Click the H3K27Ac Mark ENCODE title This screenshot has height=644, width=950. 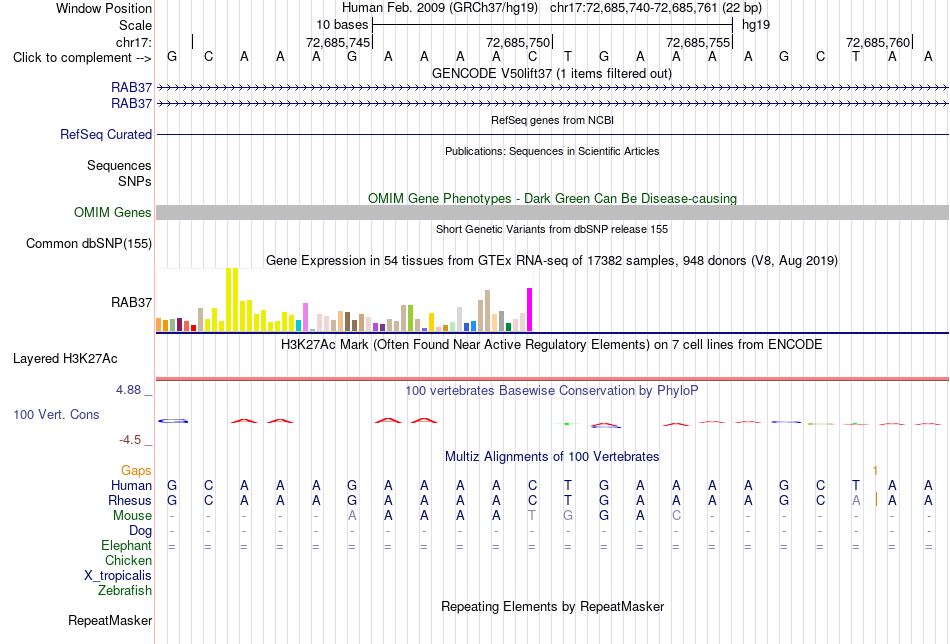pos(552,345)
